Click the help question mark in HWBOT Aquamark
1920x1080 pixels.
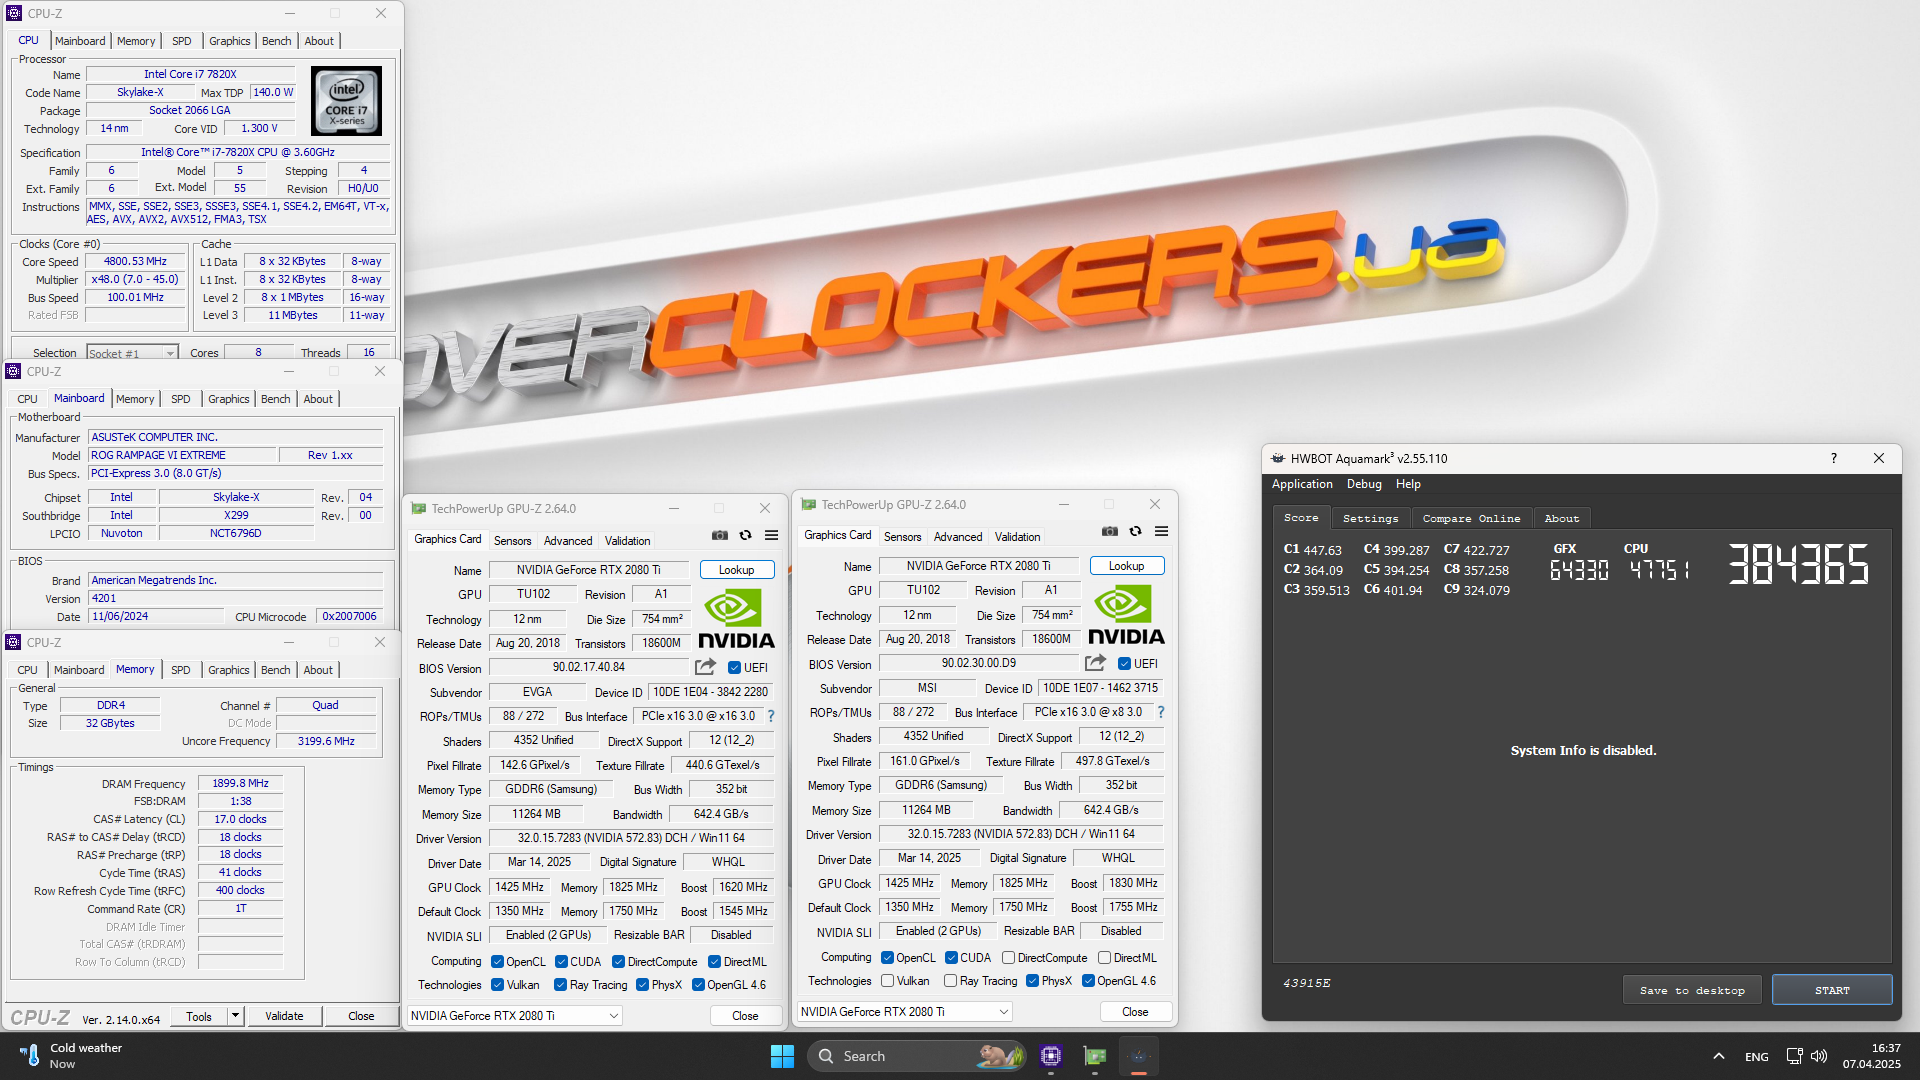tap(1834, 458)
